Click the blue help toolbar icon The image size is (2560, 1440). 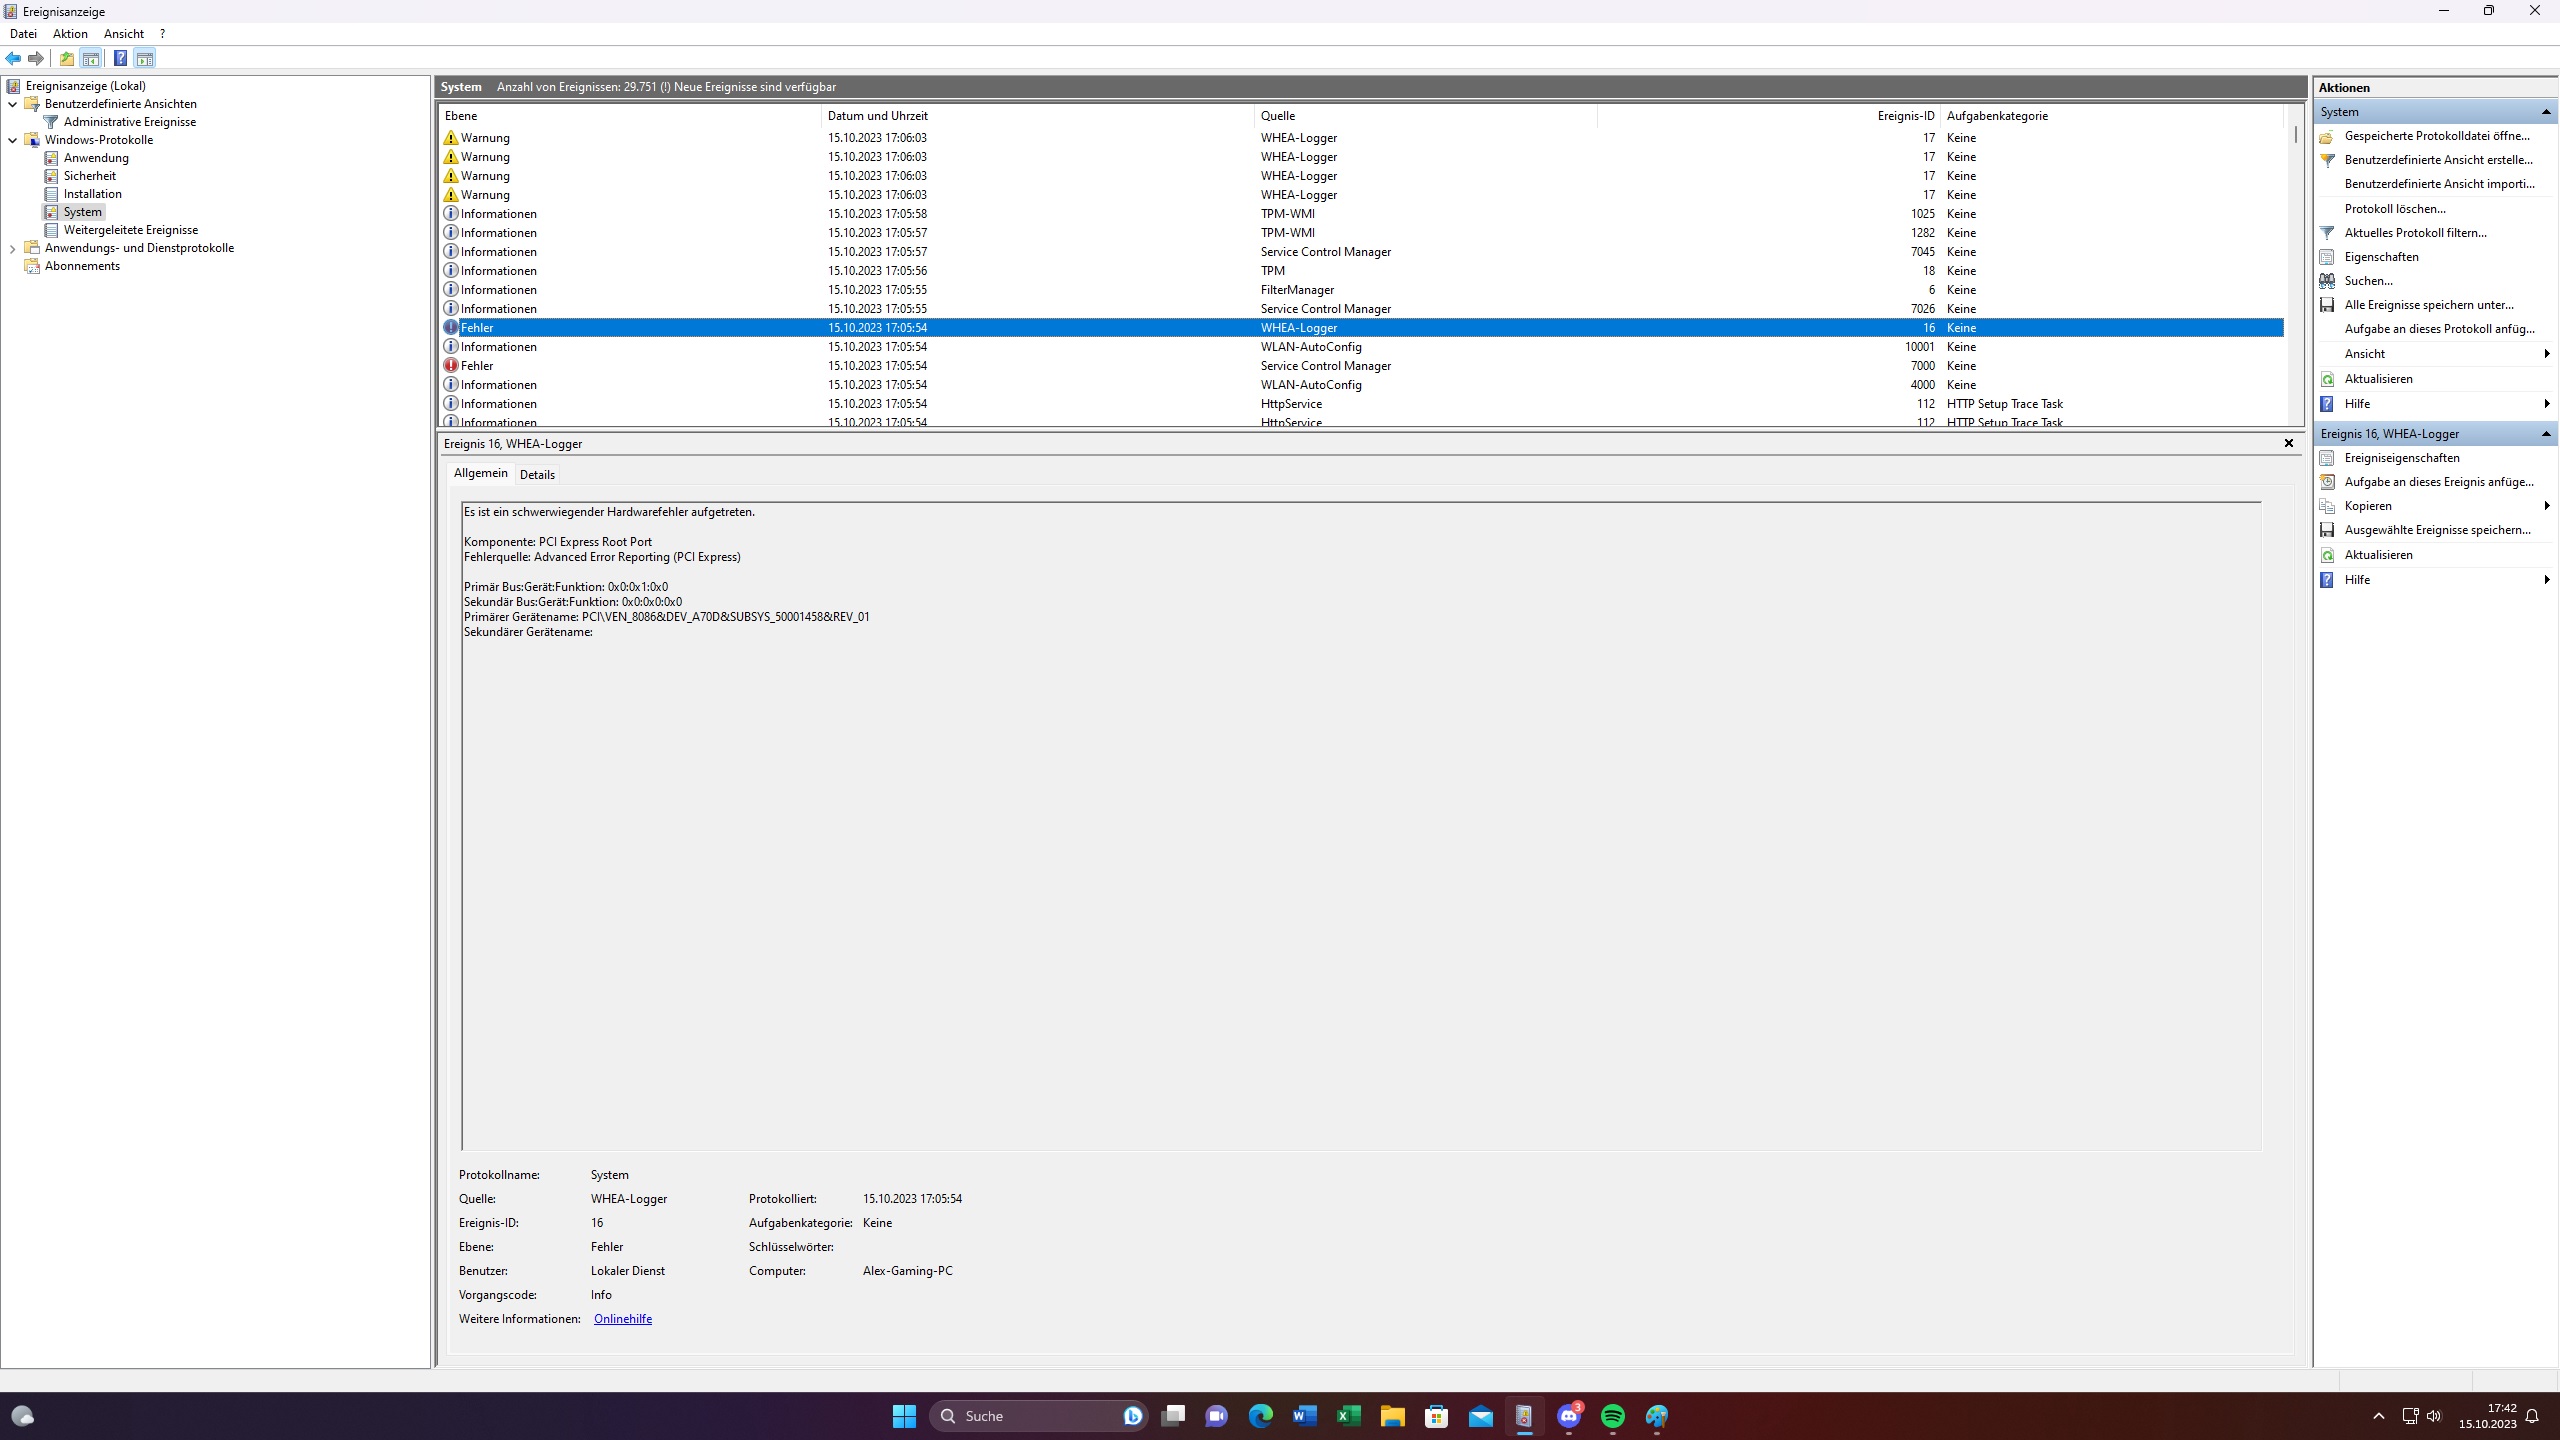(120, 58)
